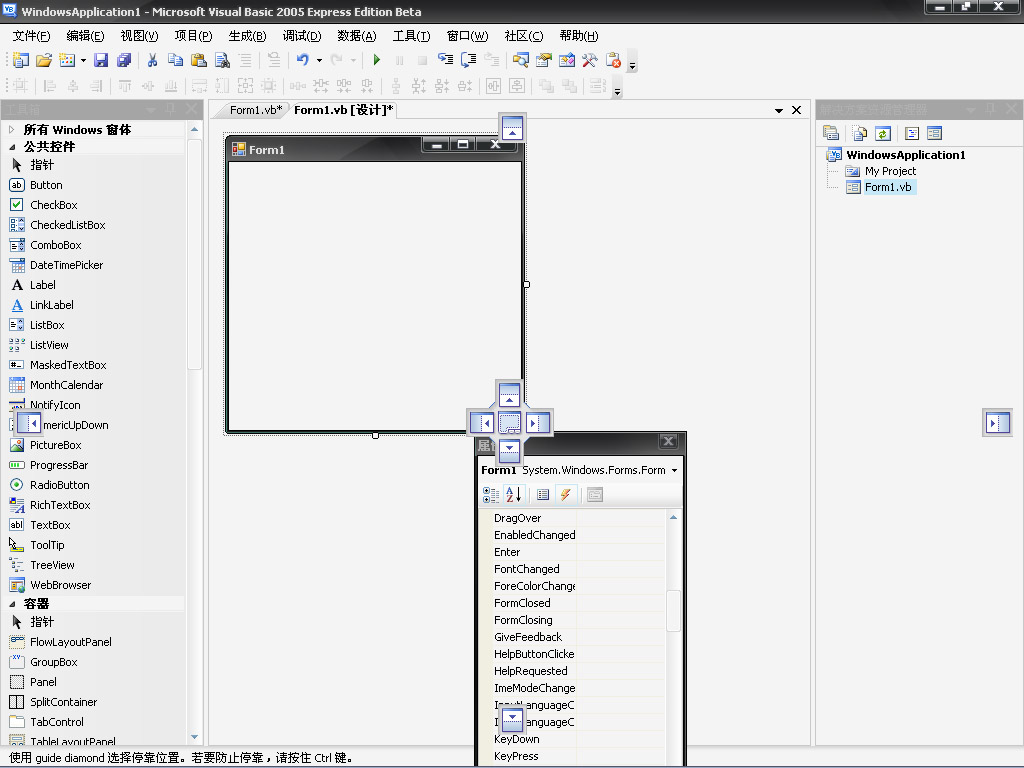Click the New Project toolbar icon
The width and height of the screenshot is (1024, 768).
tap(21, 60)
